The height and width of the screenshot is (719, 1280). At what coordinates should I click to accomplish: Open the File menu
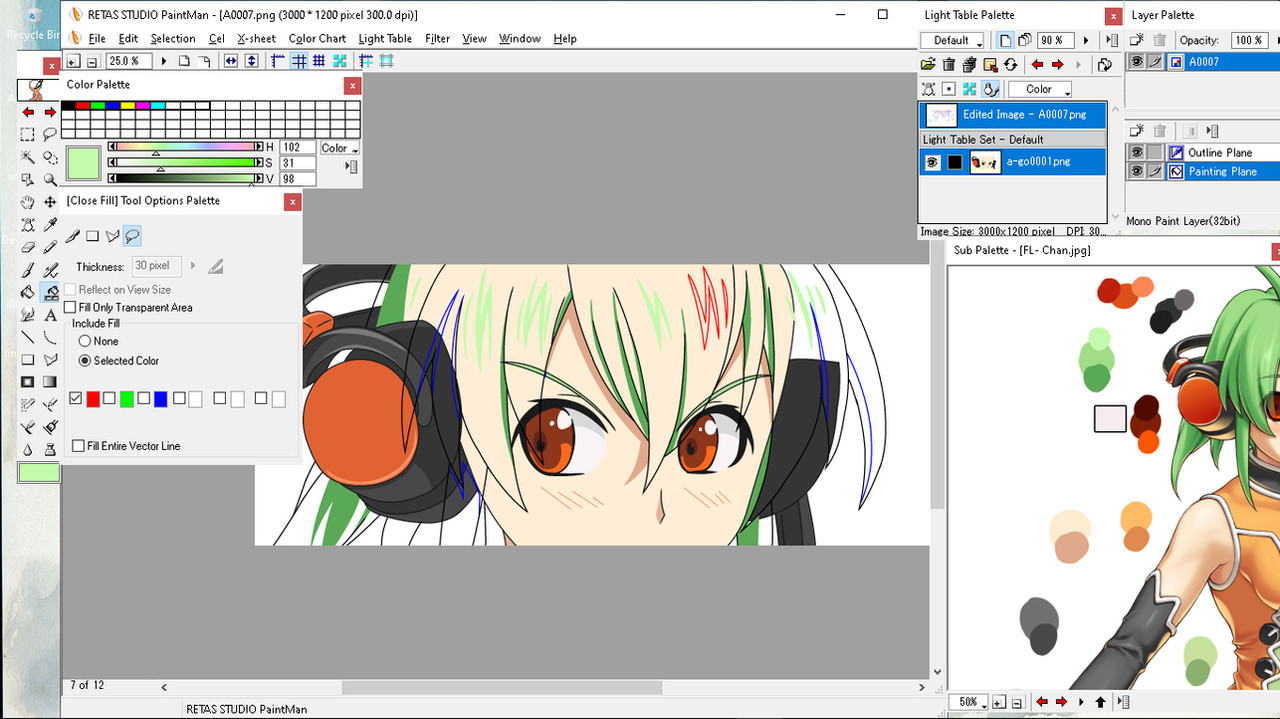click(97, 39)
